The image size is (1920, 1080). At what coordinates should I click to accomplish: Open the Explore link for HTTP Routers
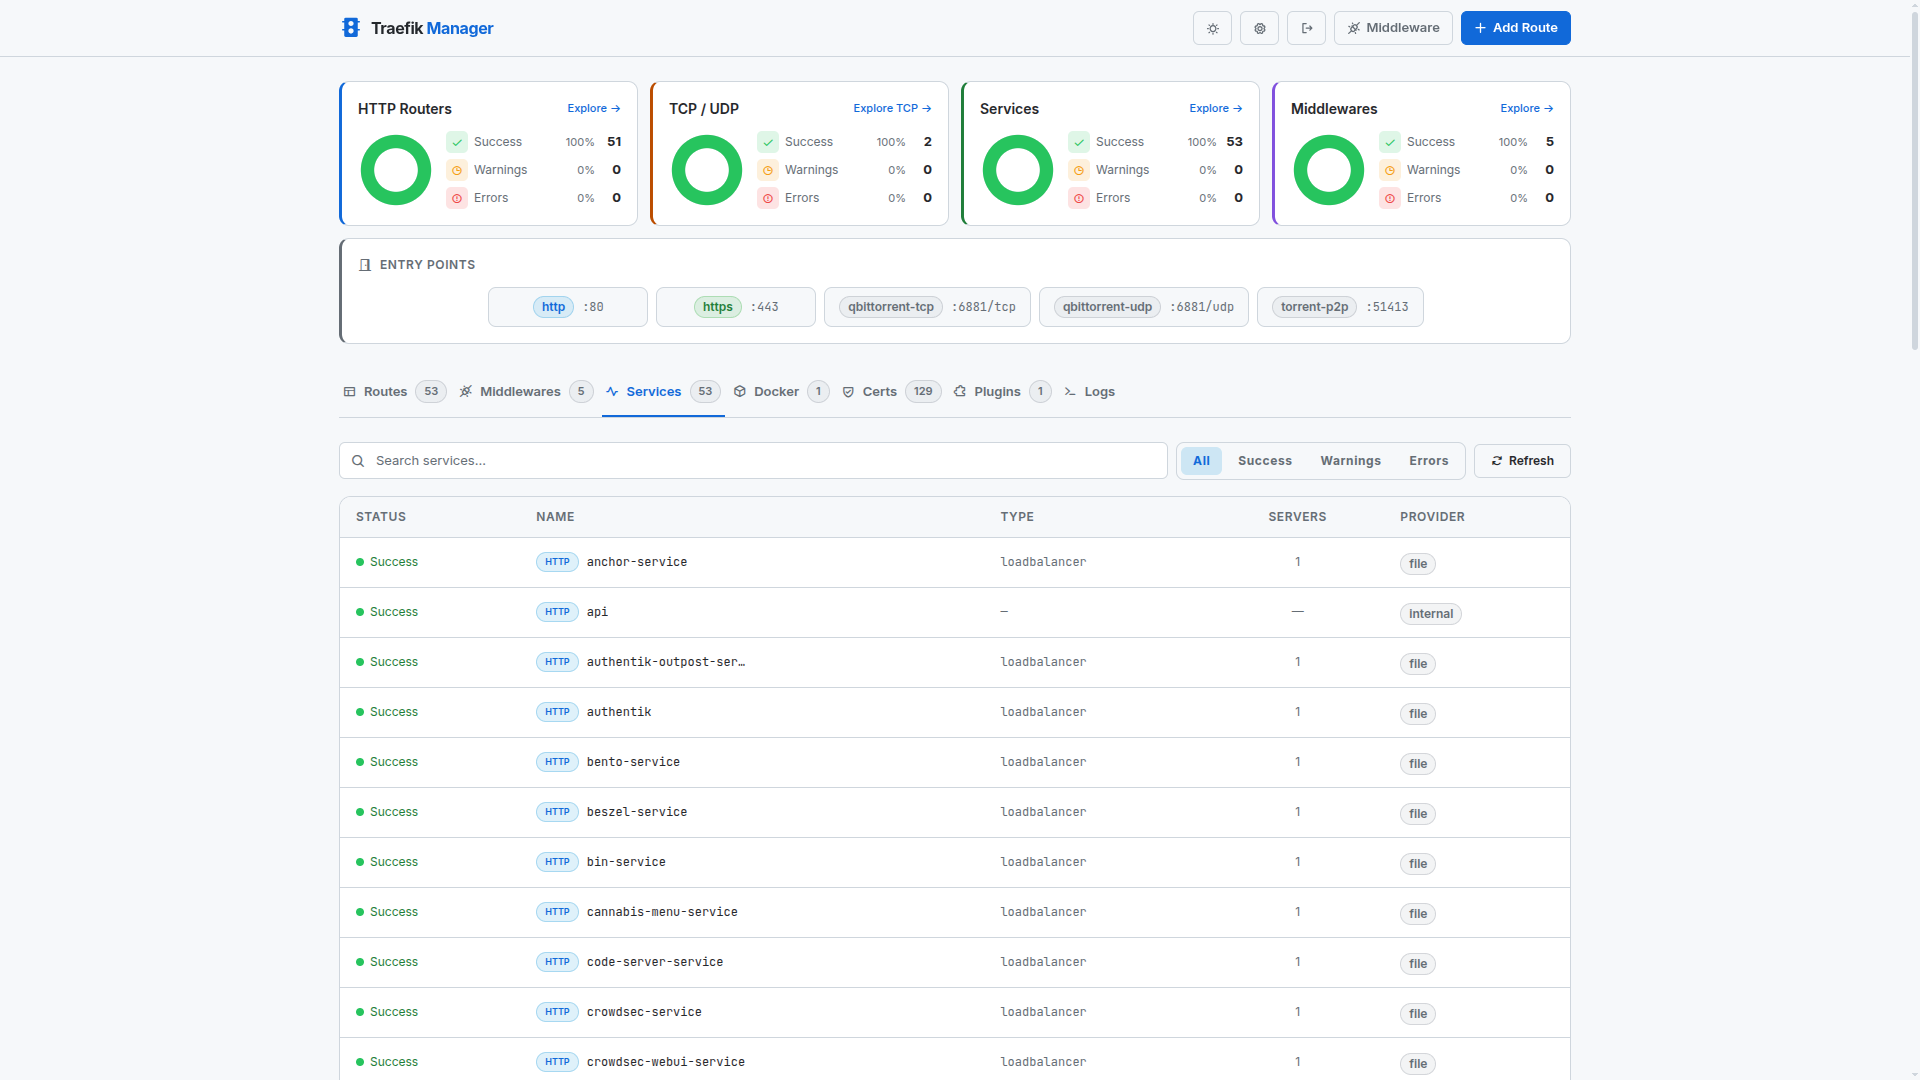592,108
